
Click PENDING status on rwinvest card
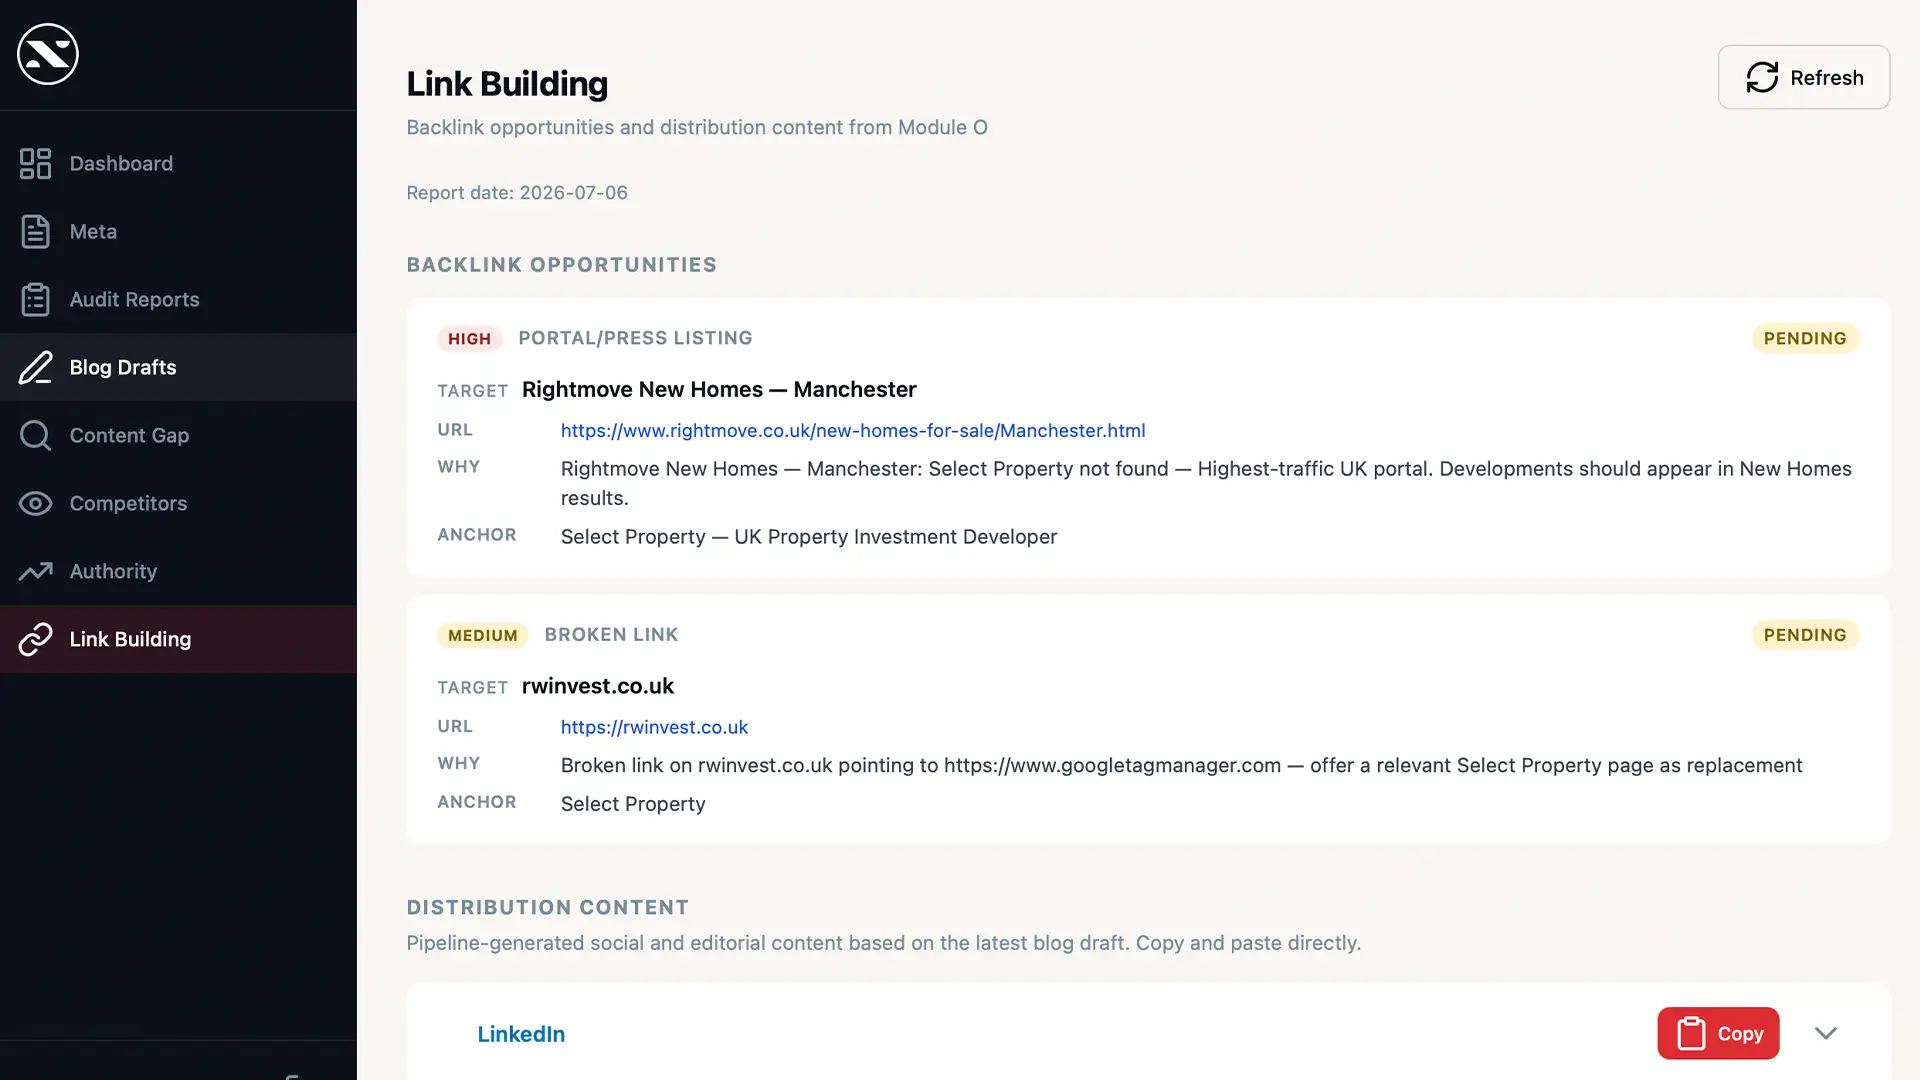click(1805, 635)
